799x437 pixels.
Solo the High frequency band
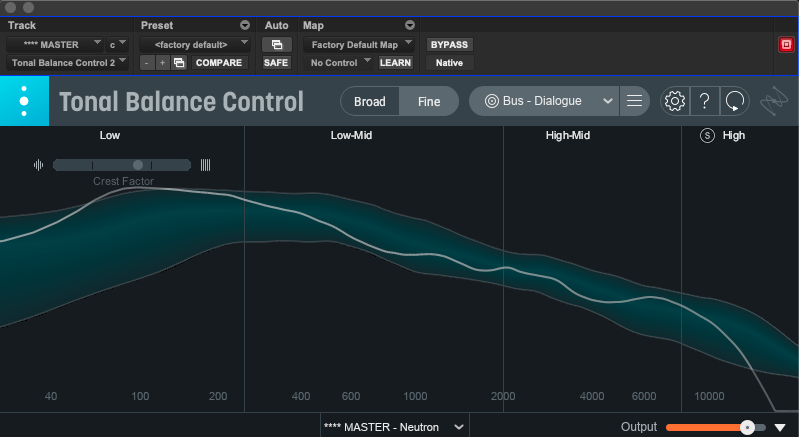click(707, 135)
